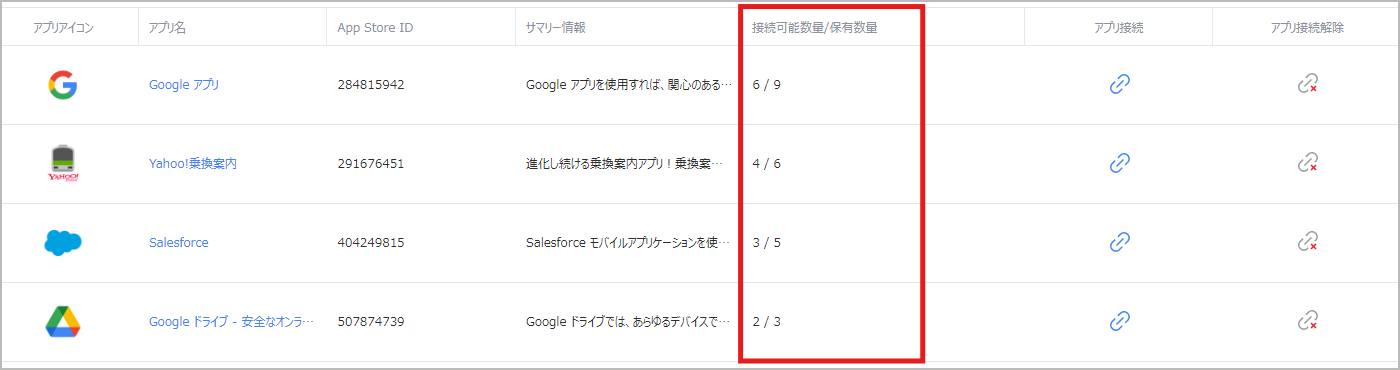The image size is (1400, 370).
Task: Open the Google アプリ name link
Action: (184, 85)
